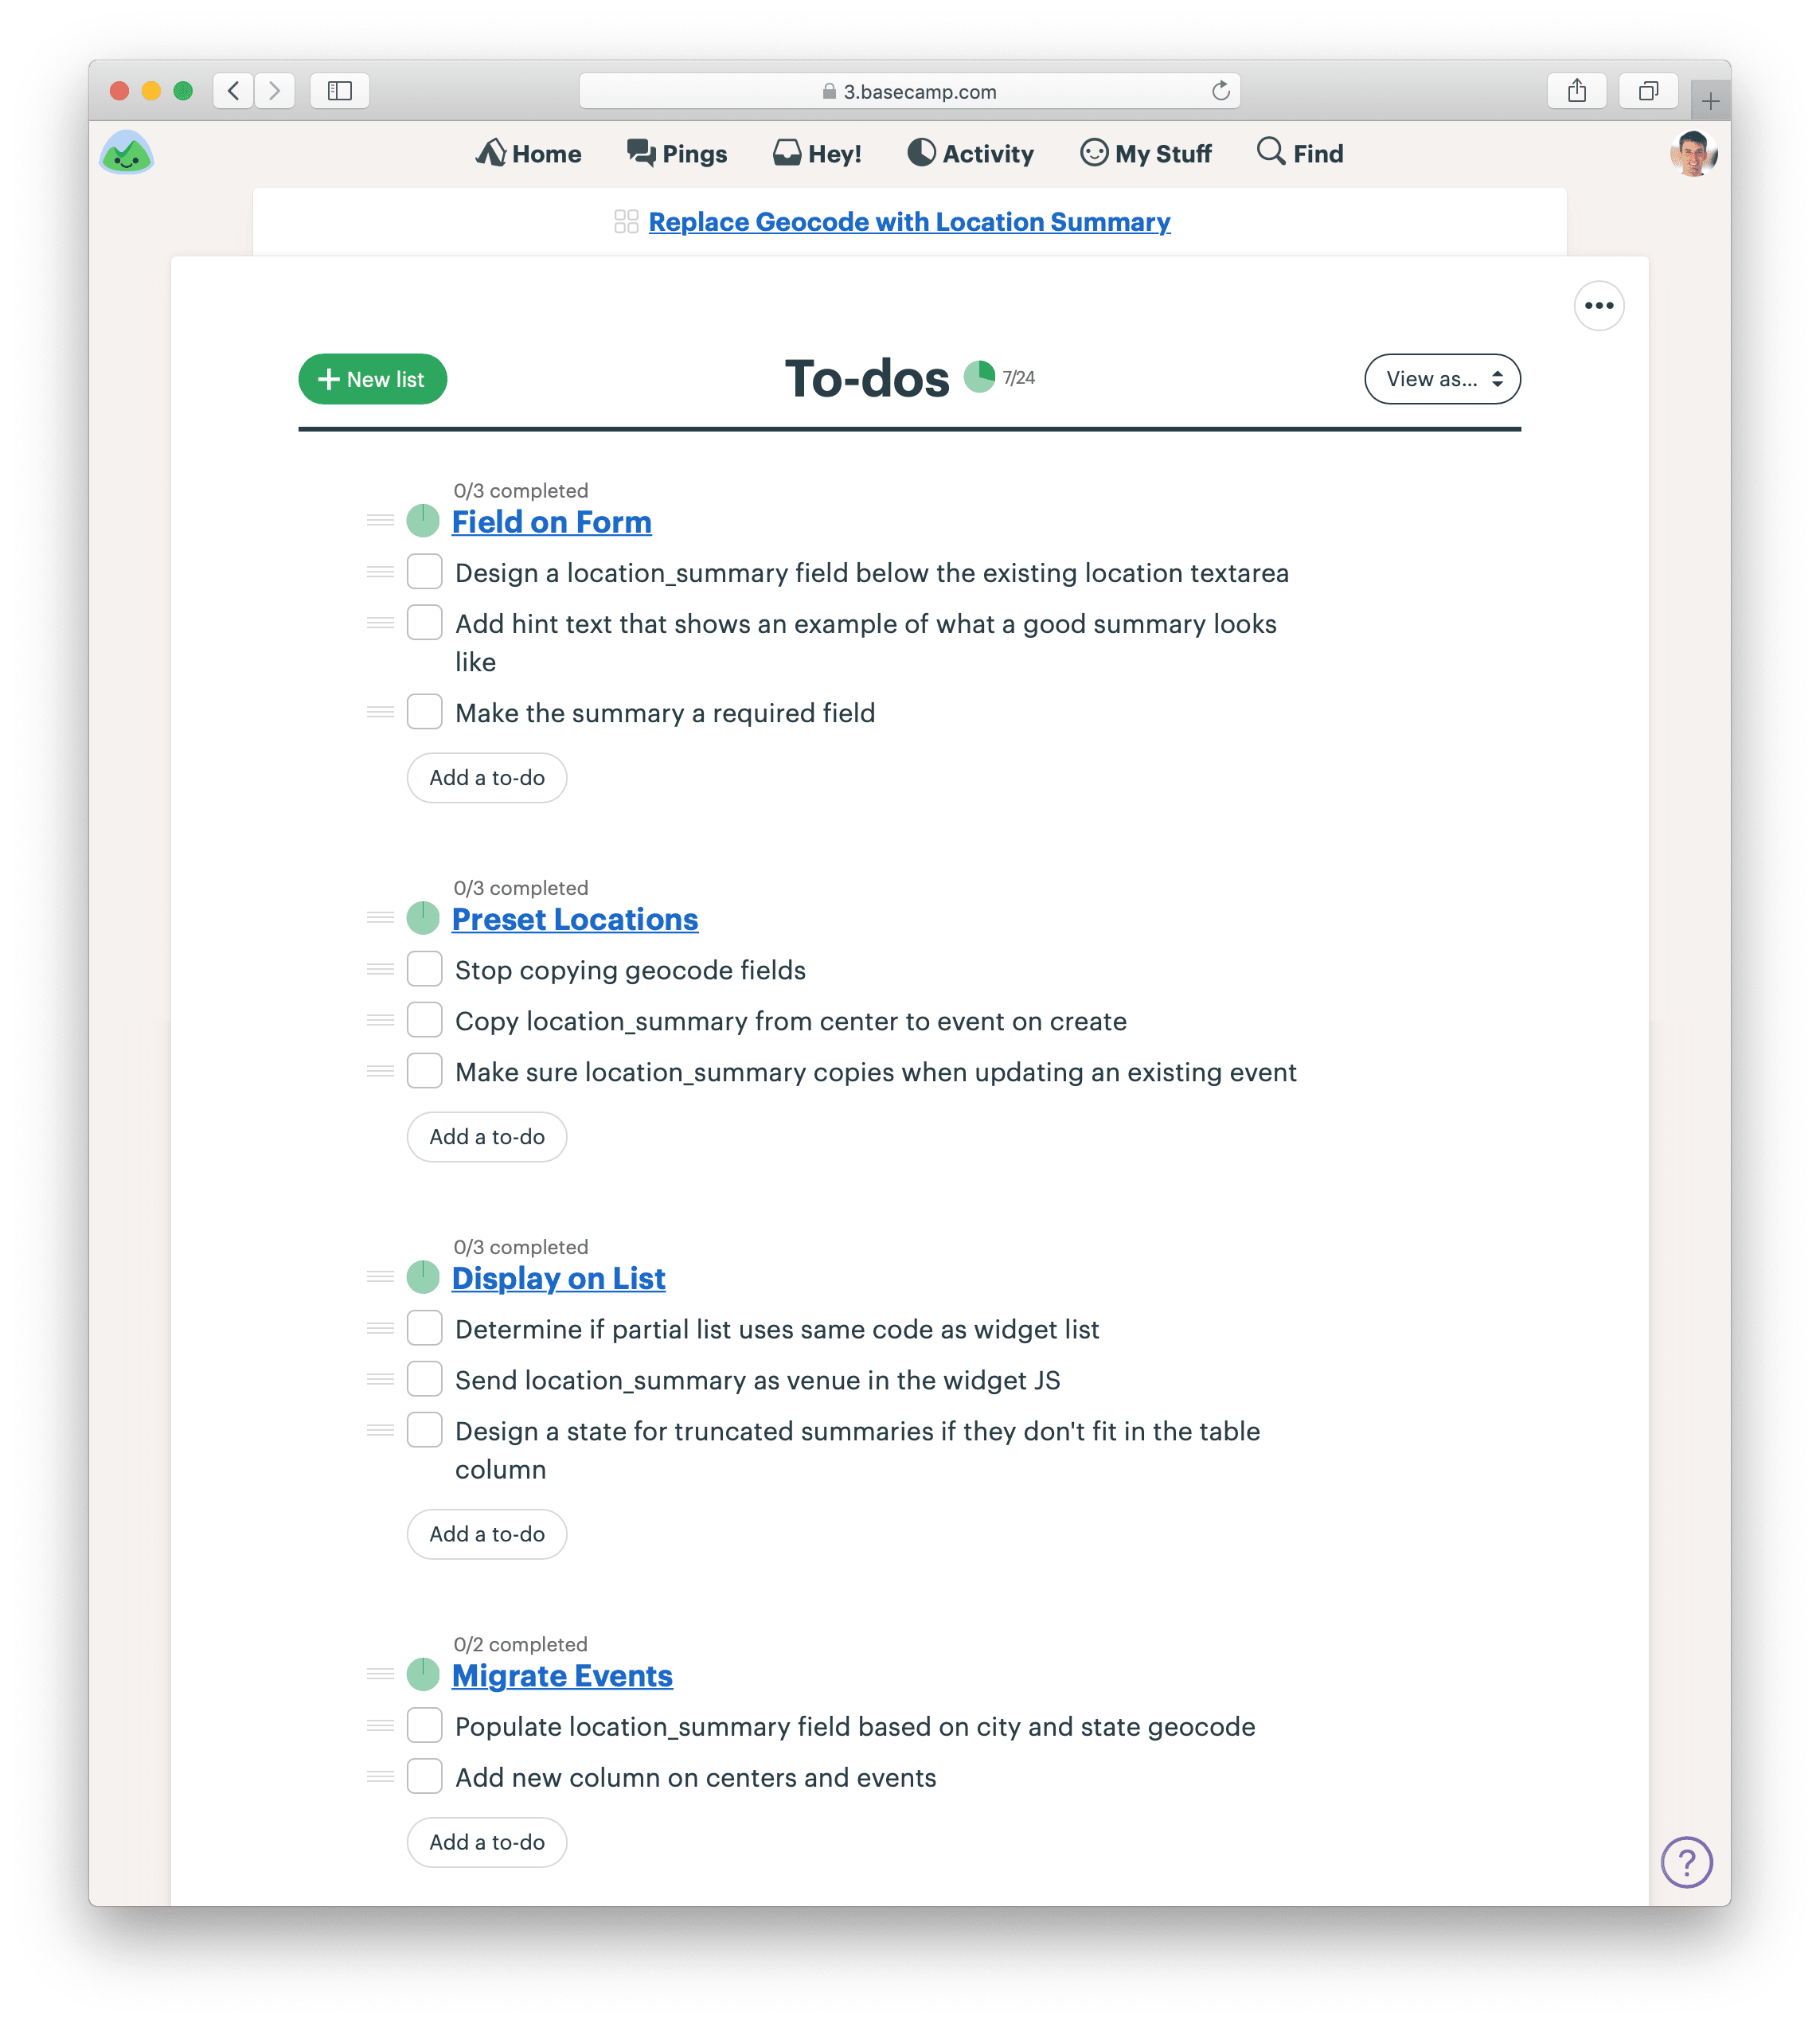Viewport: 1820px width, 2024px height.
Task: Click the Basecamp mountain logo
Action: pyautogui.click(x=127, y=152)
